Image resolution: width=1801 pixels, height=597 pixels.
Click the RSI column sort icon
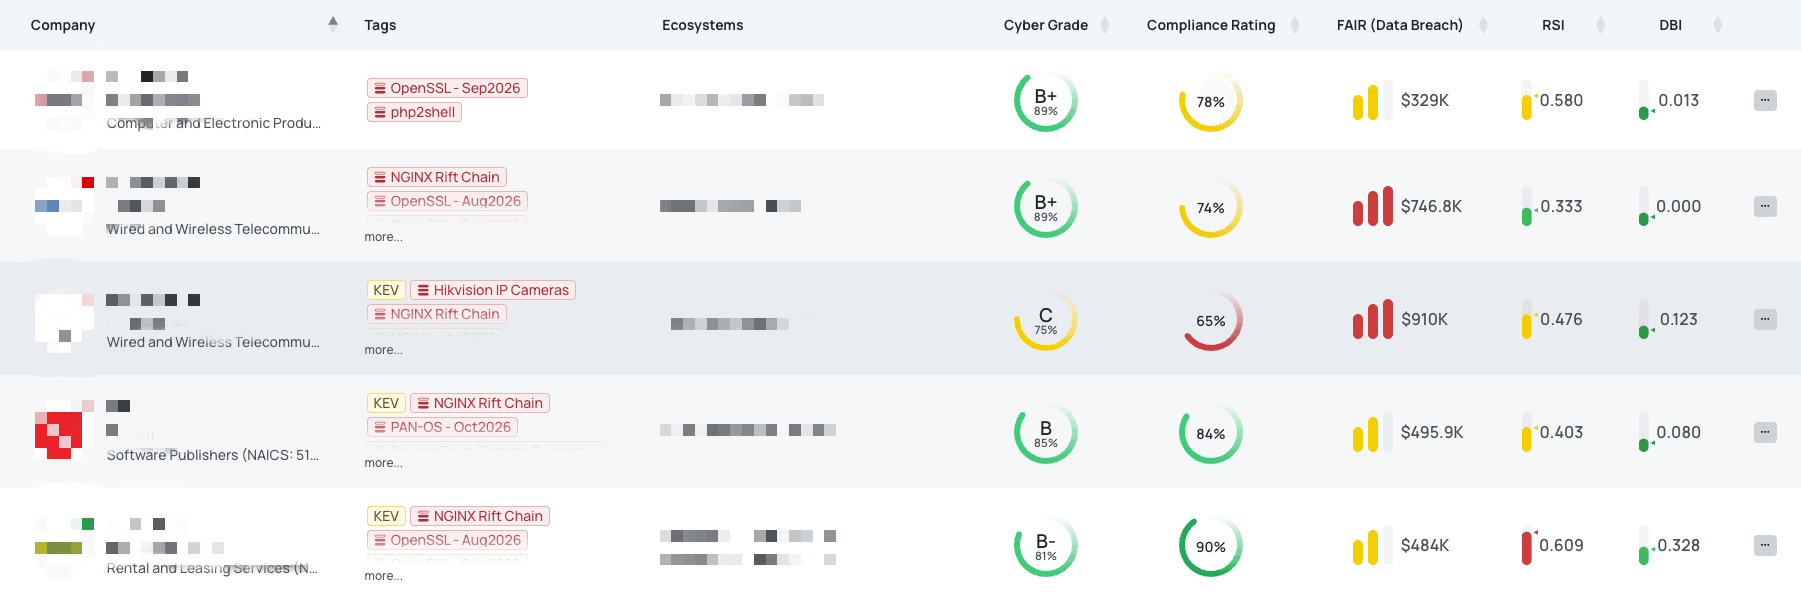tap(1600, 25)
